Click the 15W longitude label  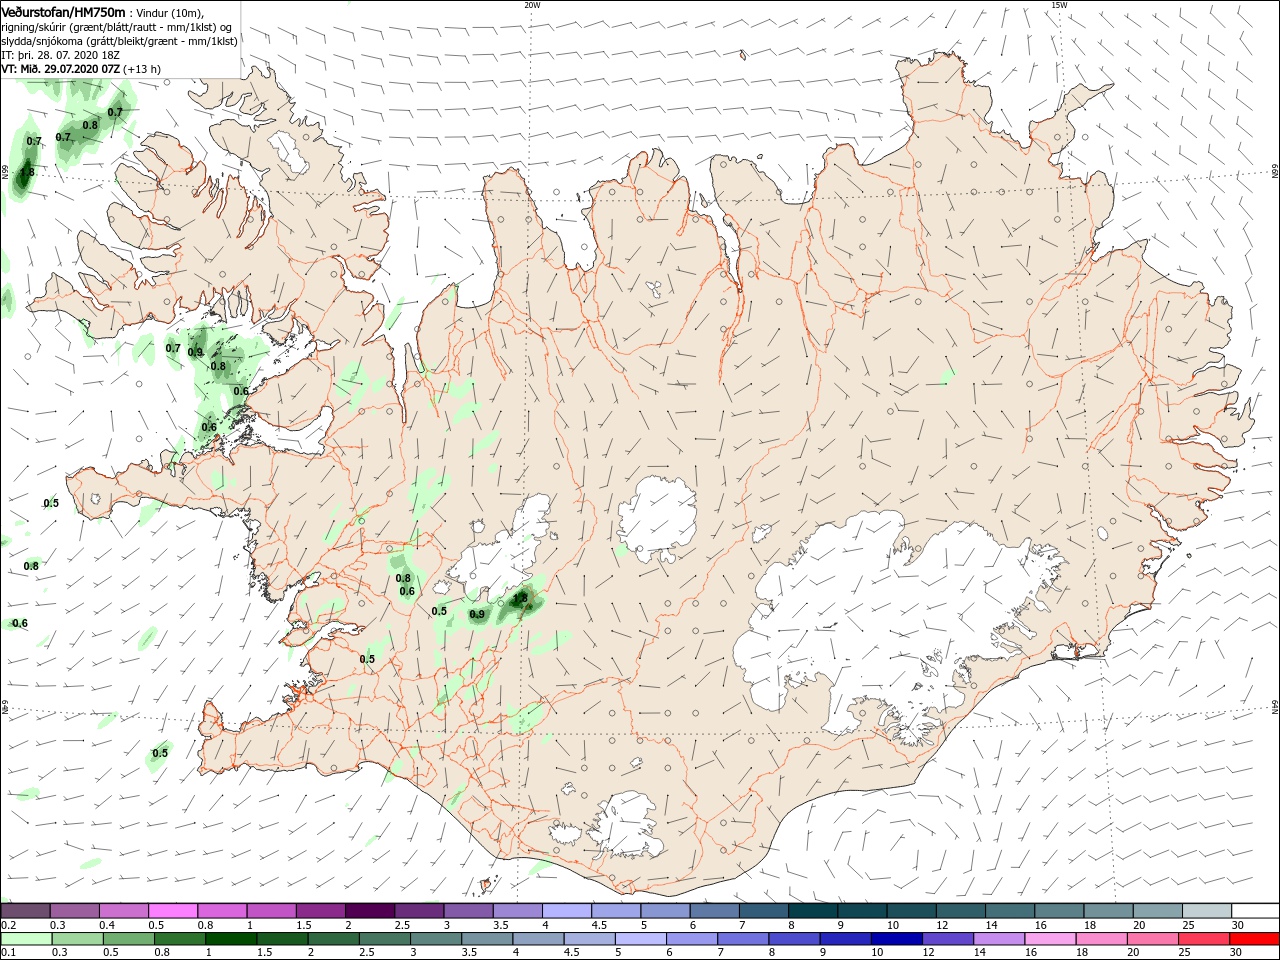pos(1059,5)
